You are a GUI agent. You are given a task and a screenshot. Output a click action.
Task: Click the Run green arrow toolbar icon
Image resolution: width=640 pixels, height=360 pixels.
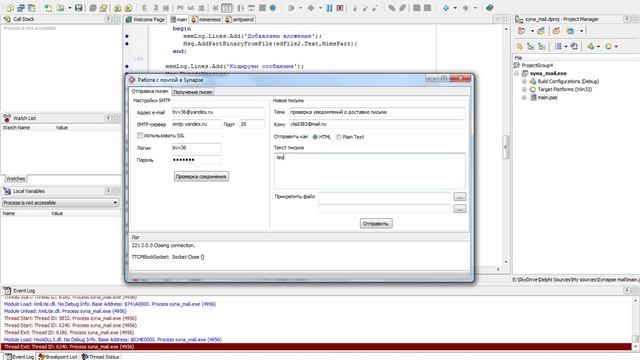click(291, 8)
